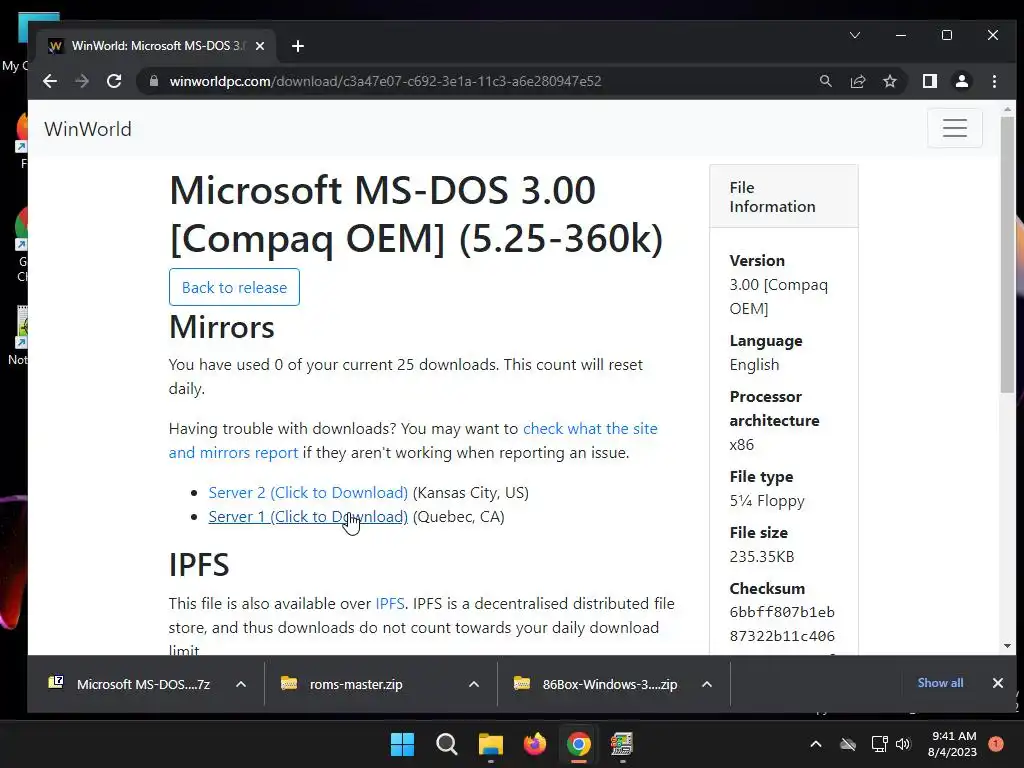Click the volume speaker tray icon

click(x=903, y=744)
